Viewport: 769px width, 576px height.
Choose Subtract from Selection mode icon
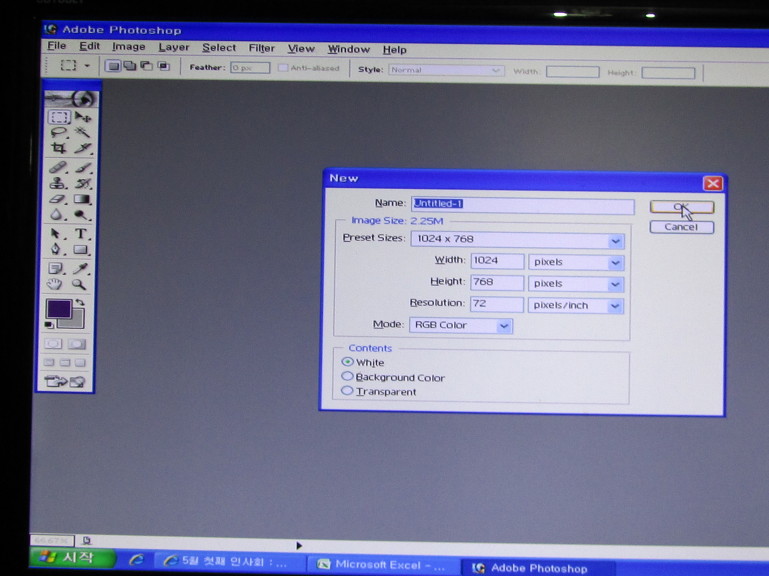(x=146, y=65)
